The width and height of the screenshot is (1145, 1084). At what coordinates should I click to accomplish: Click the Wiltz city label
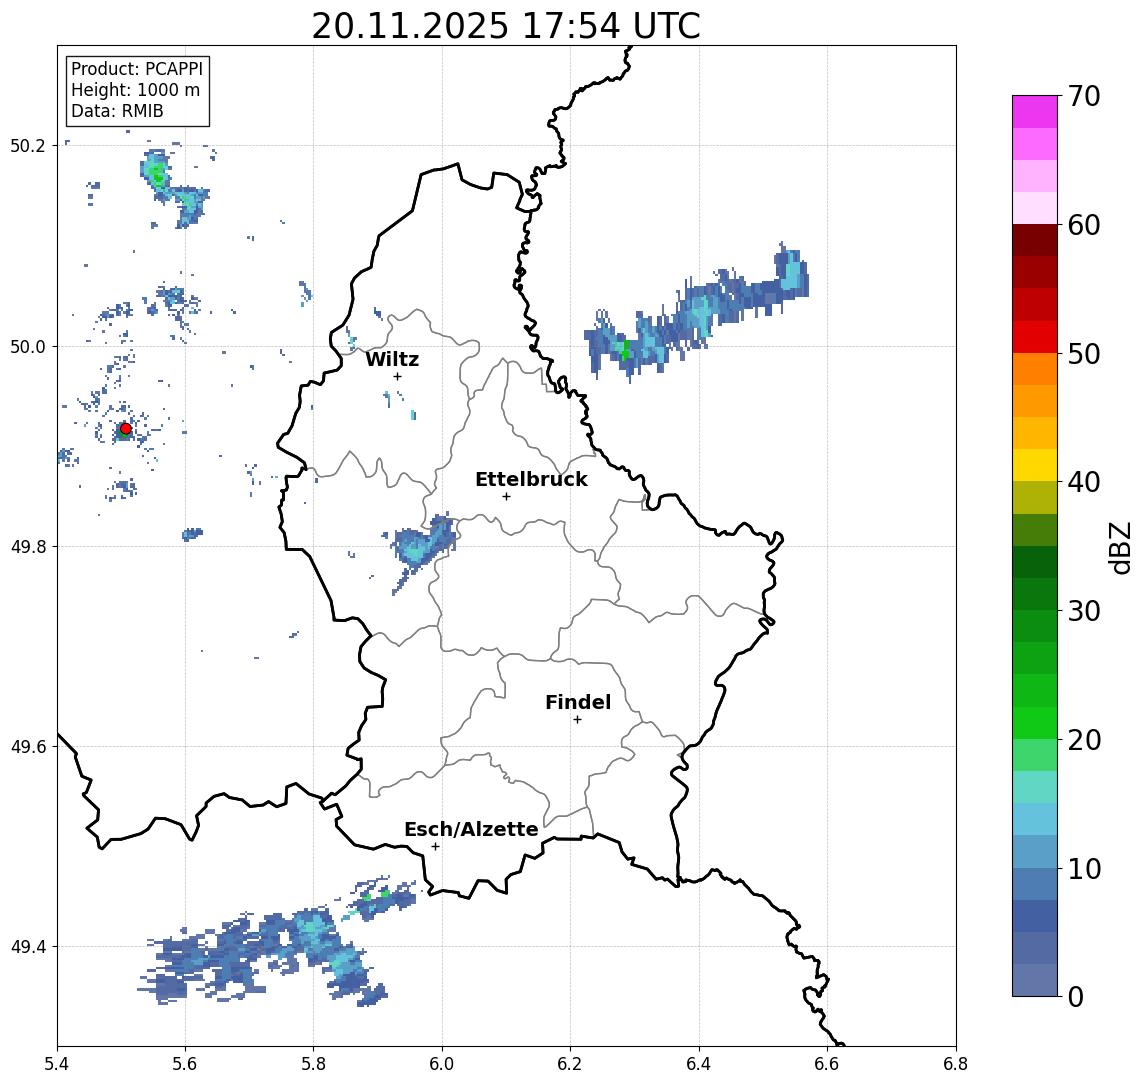392,359
